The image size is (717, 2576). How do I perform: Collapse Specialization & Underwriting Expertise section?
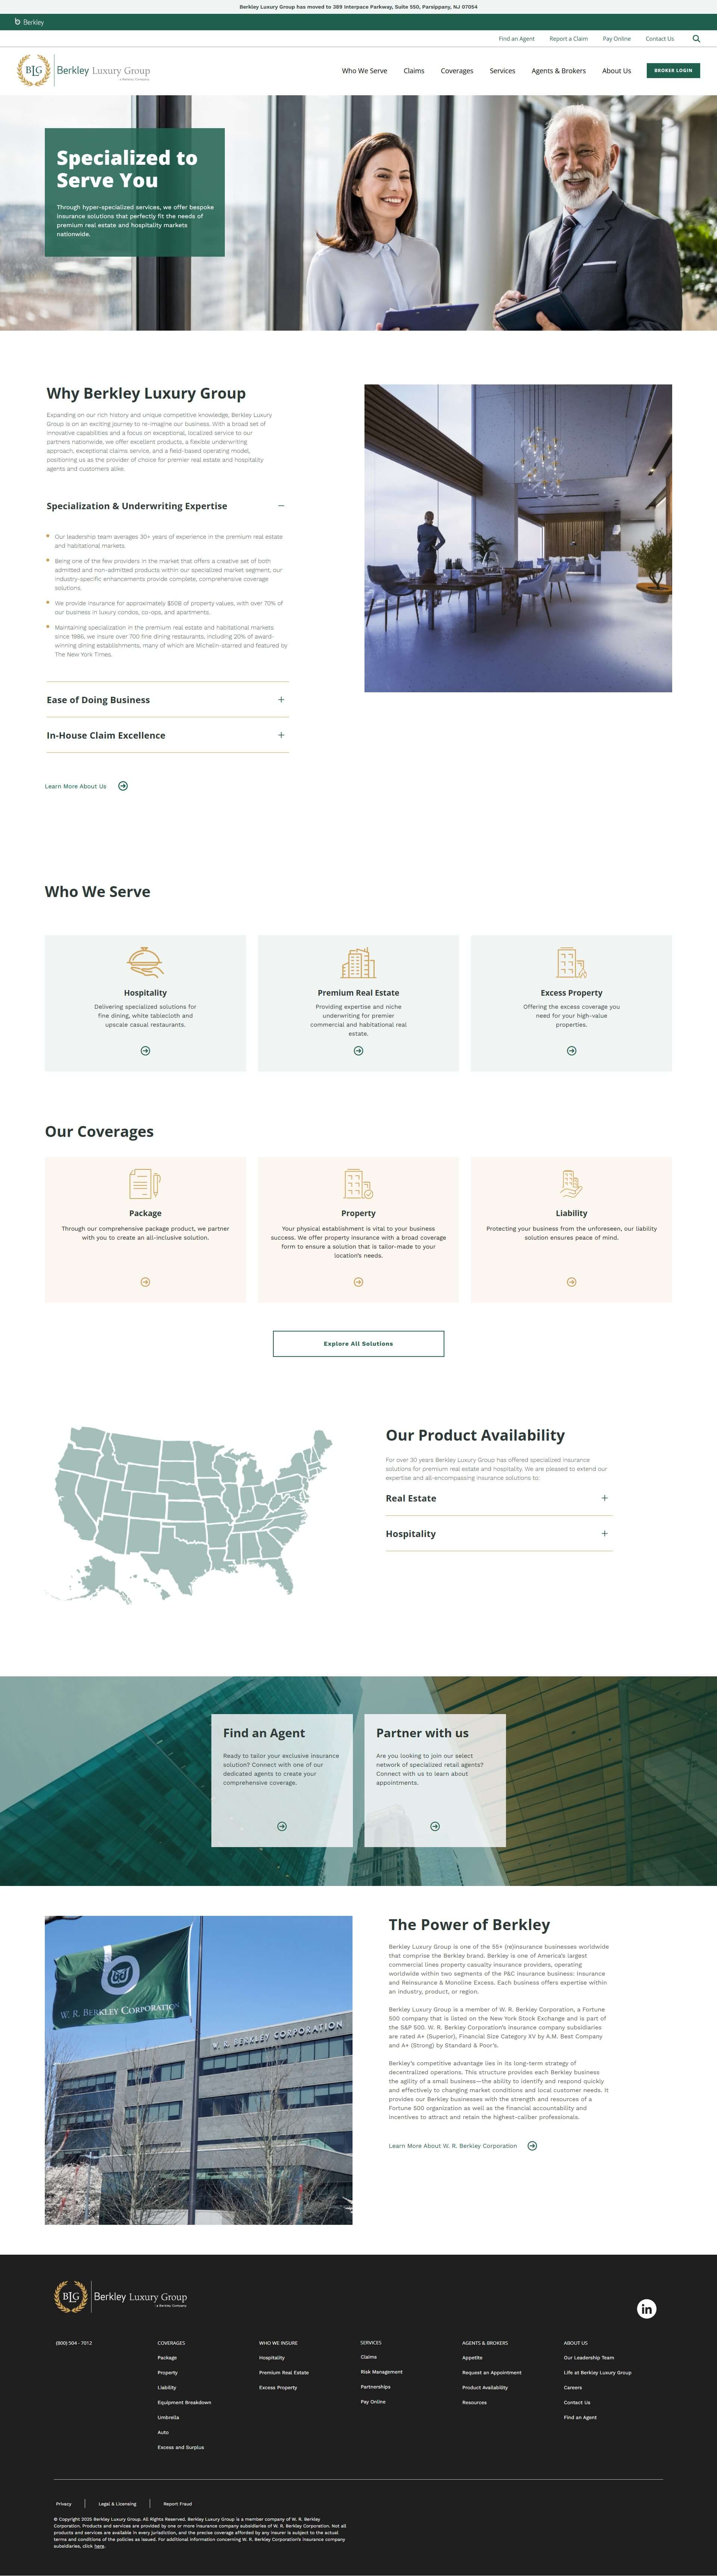pos(281,506)
